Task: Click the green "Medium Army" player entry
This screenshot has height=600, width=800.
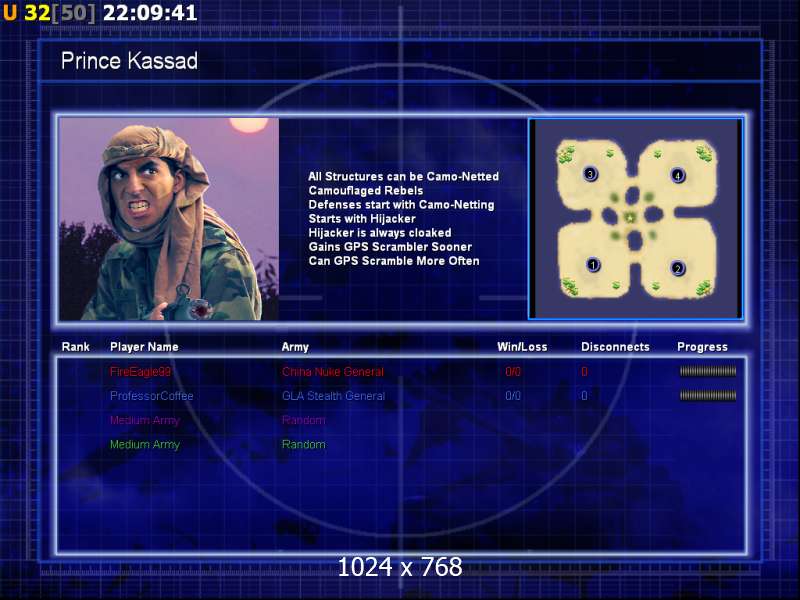Action: pyautogui.click(x=145, y=444)
